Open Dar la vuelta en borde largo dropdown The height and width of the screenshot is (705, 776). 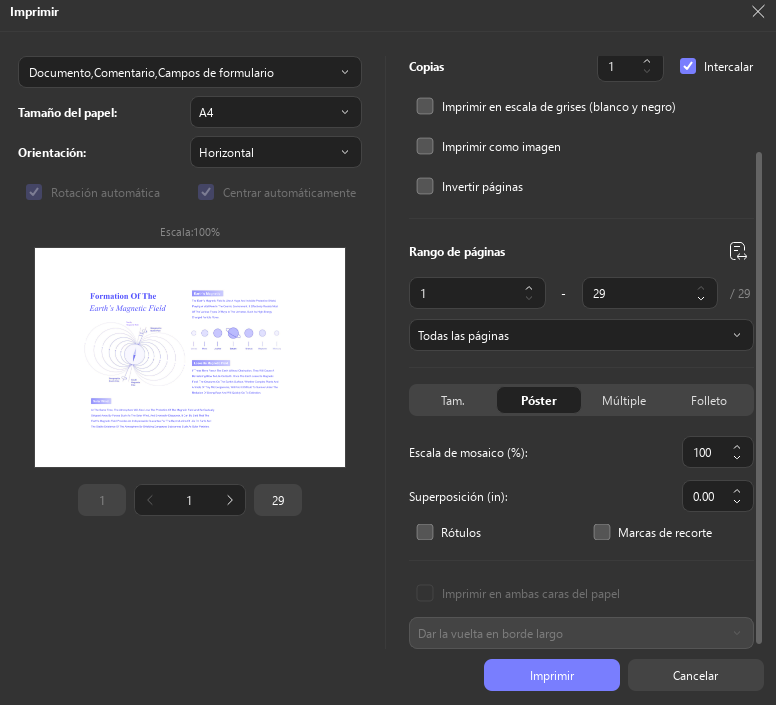tap(581, 633)
